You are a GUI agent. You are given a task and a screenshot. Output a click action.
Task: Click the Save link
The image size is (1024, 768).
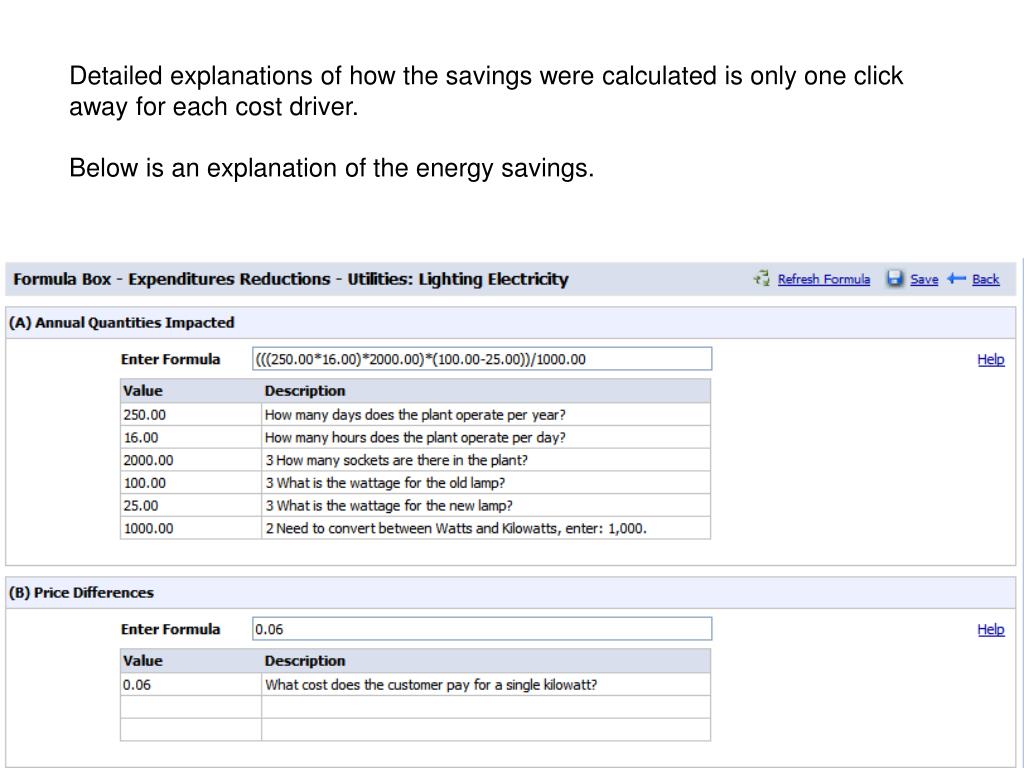click(x=924, y=279)
